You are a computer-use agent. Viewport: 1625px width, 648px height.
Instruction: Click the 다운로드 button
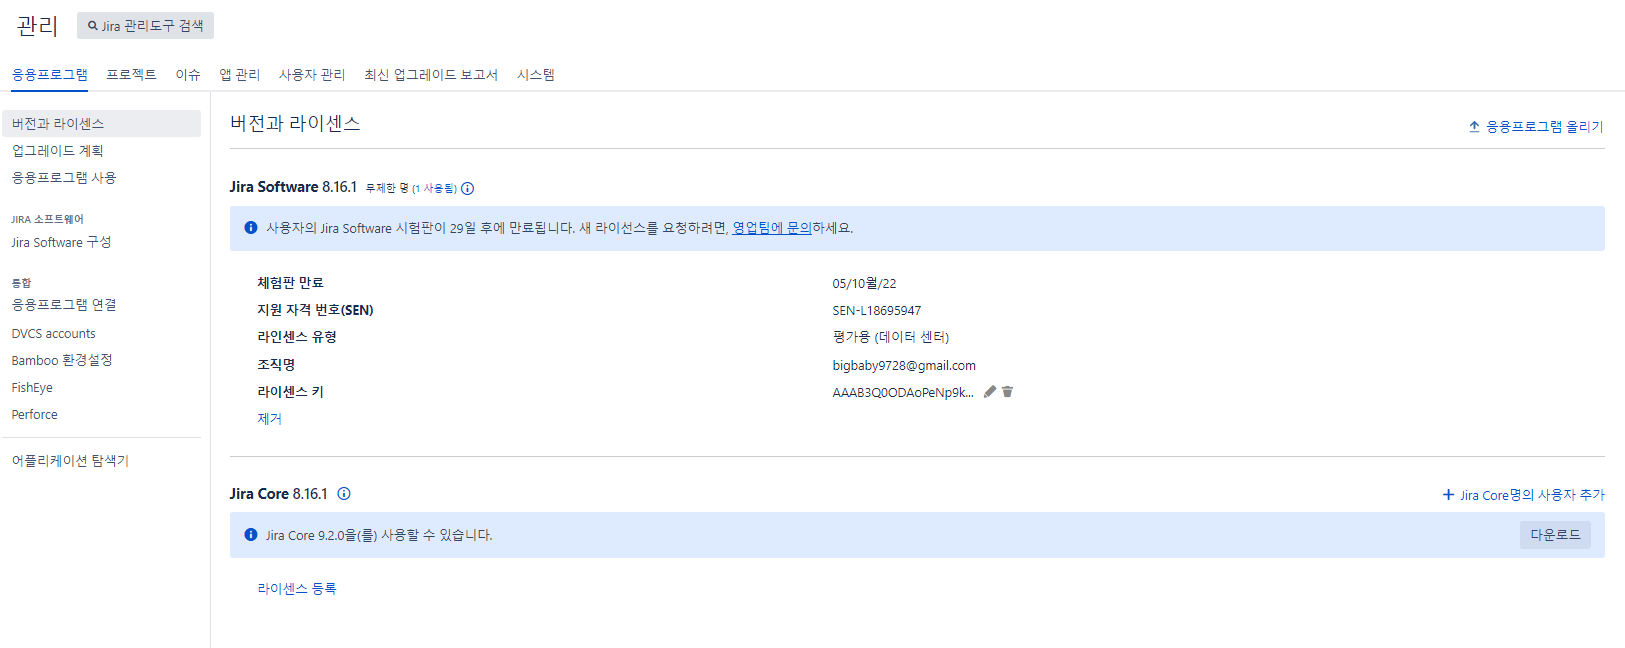click(x=1555, y=535)
